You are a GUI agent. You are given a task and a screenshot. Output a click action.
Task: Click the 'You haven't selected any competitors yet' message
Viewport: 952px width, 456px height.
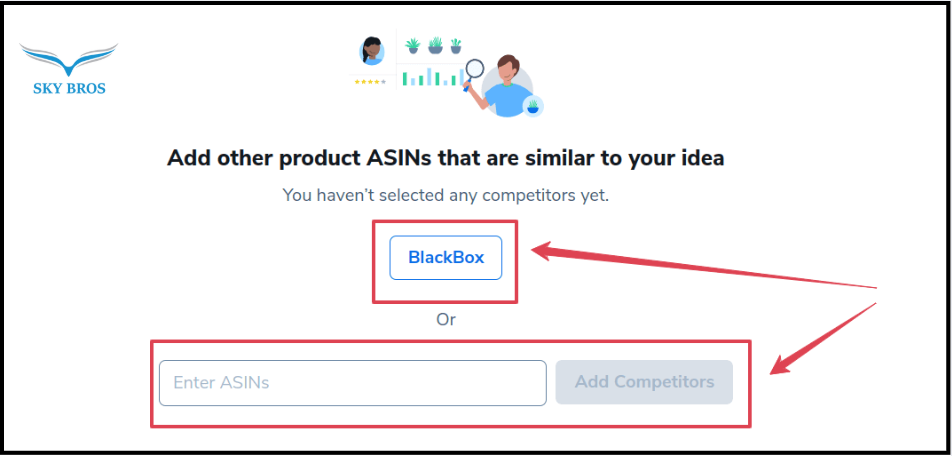point(445,195)
